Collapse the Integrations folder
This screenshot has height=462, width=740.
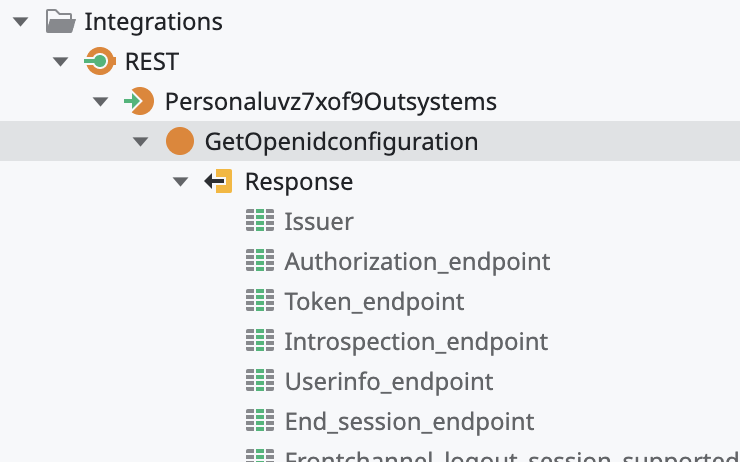tap(20, 21)
